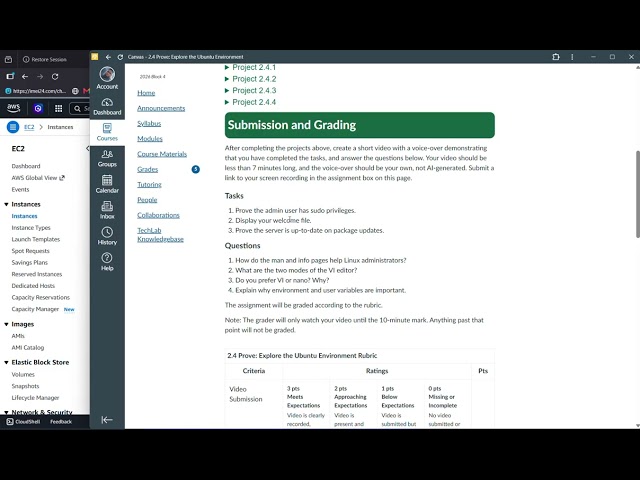Open Home in course navigation
The image size is (640, 480).
click(146, 93)
